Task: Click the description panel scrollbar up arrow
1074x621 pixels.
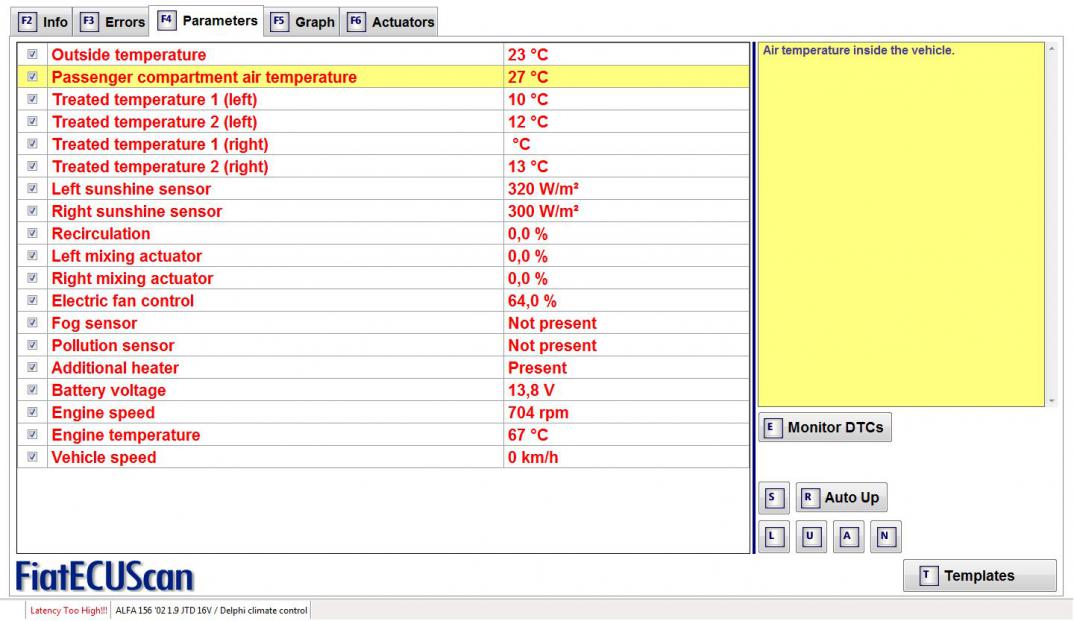Action: [1051, 47]
